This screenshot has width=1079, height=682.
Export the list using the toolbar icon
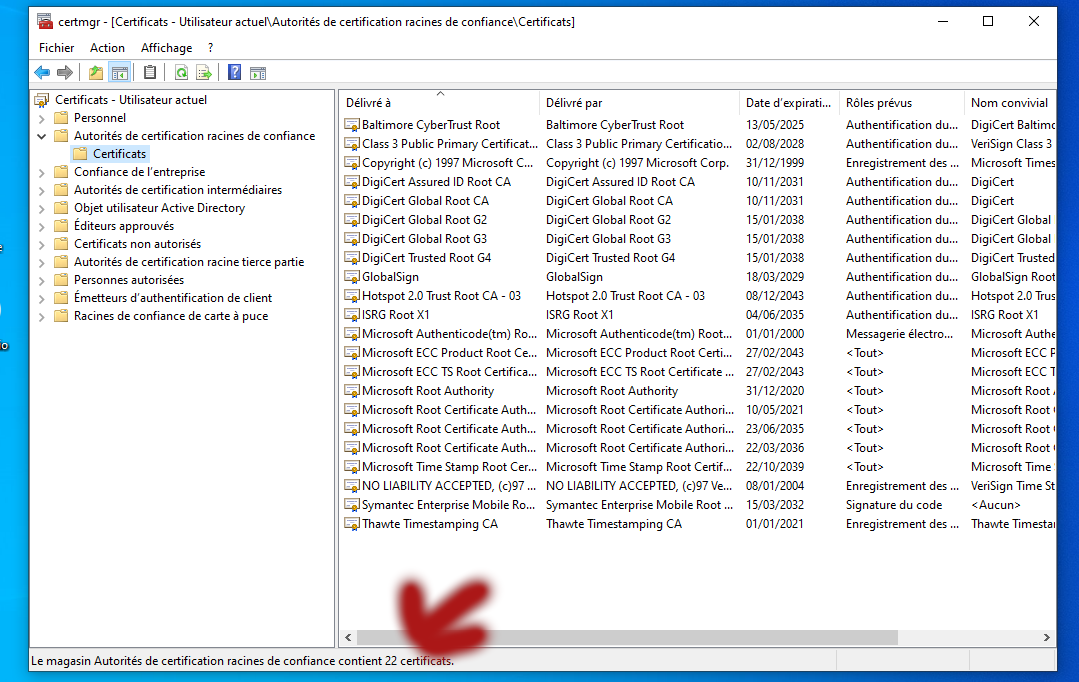coord(204,72)
